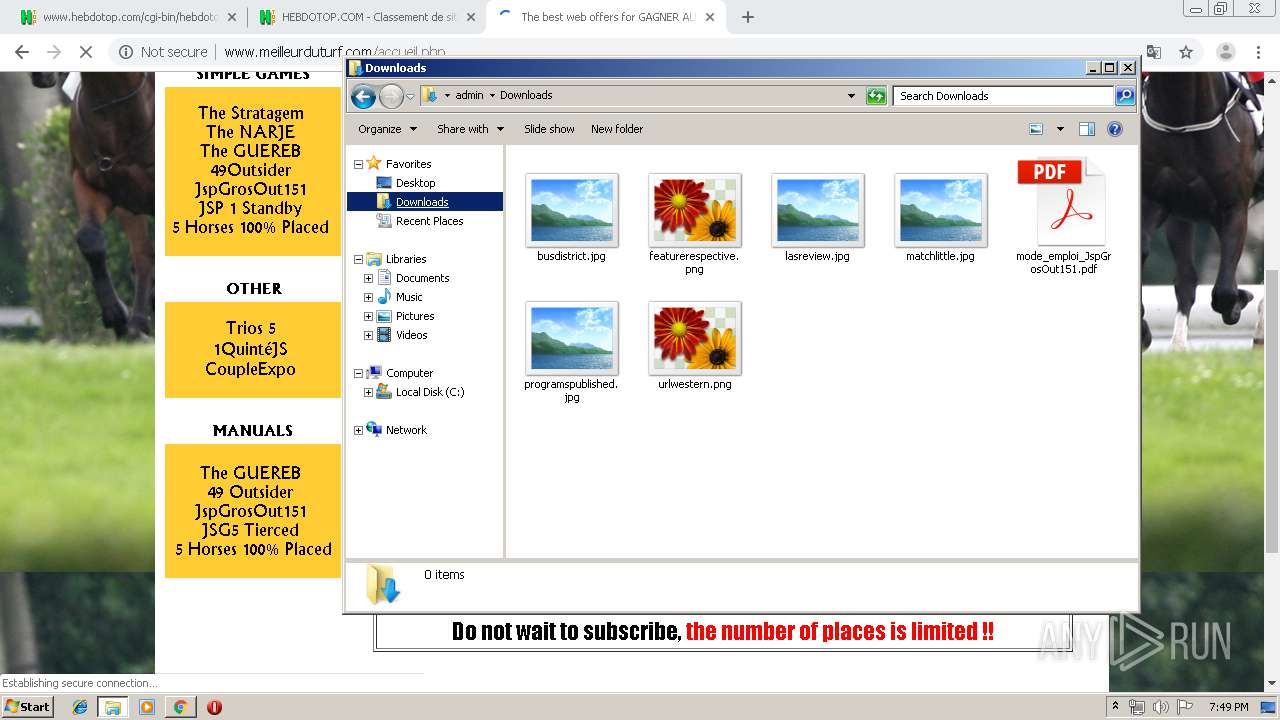Select busdistrict.jpg thumbnail
Image resolution: width=1280 pixels, height=720 pixels.
571,211
